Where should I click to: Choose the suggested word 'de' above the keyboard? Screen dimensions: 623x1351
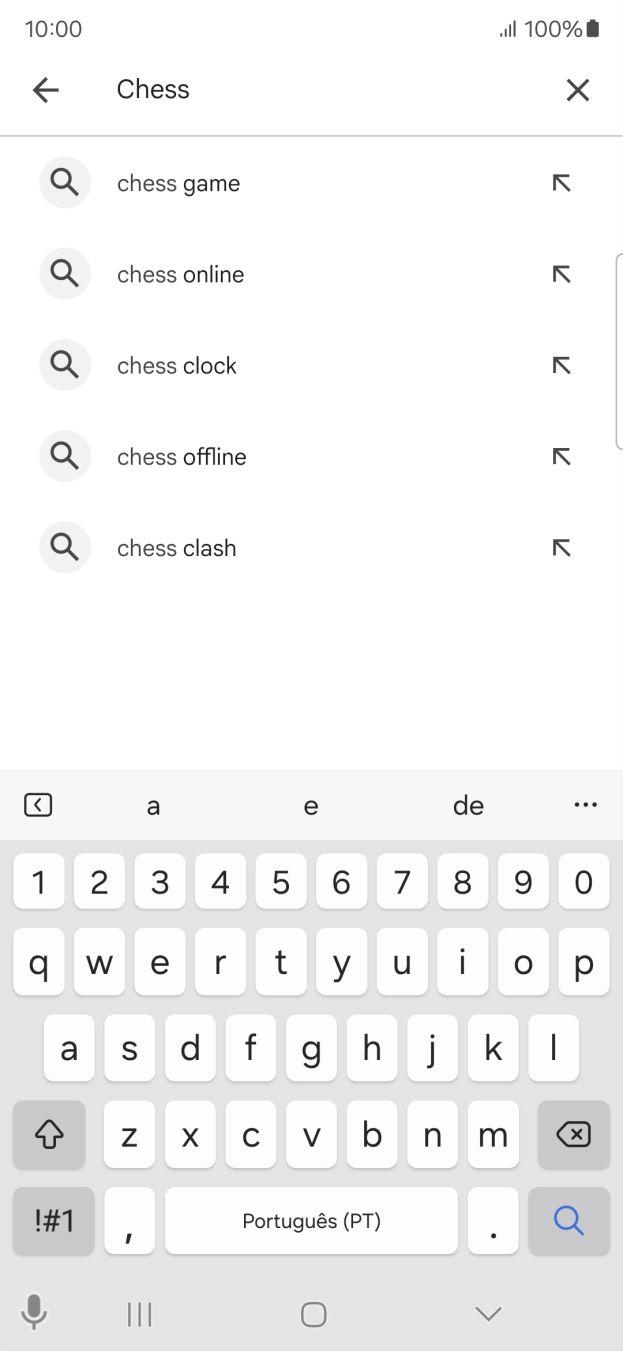point(468,804)
